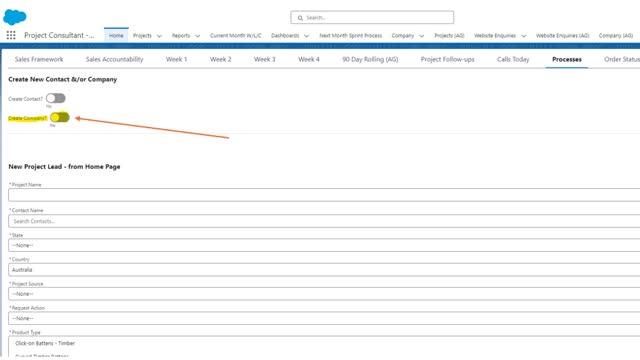Expand the Projects nav chevron

[159, 36]
